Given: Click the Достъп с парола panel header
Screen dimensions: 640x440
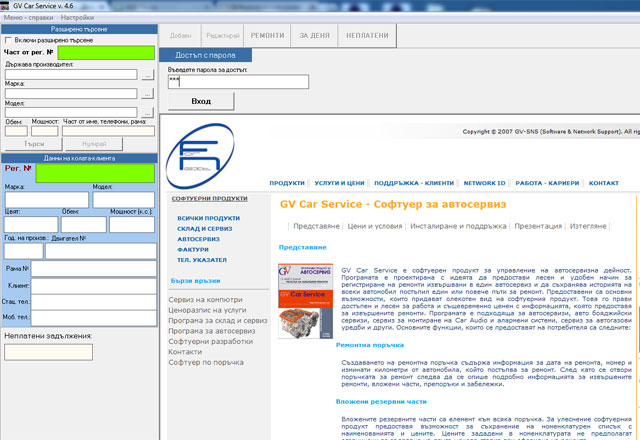Looking at the screenshot, I should point(205,55).
